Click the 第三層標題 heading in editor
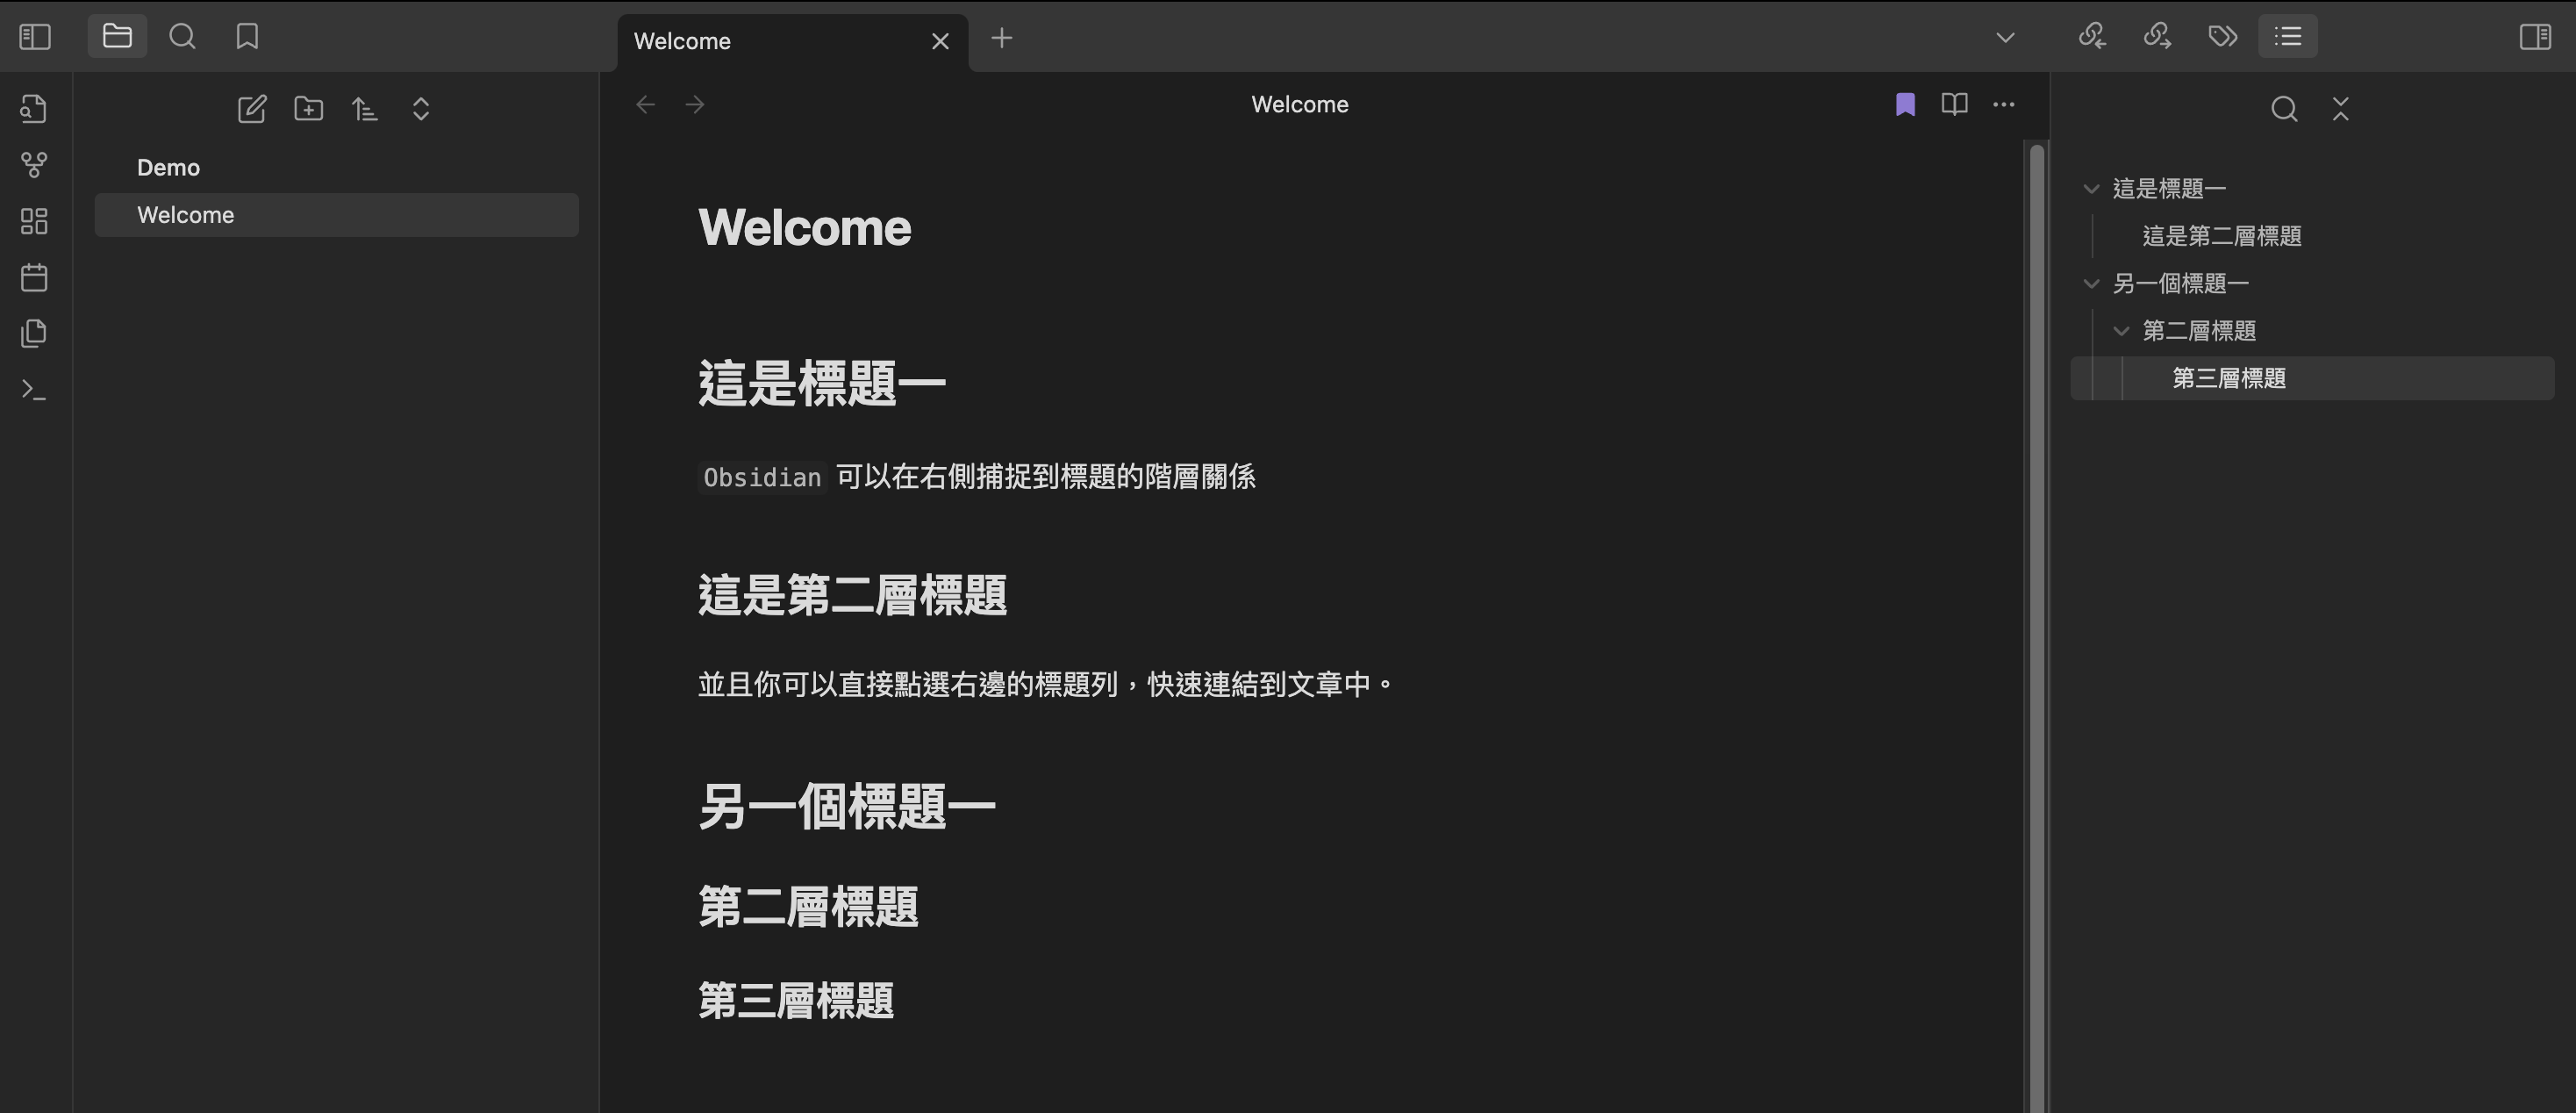The image size is (2576, 1113). click(796, 1001)
